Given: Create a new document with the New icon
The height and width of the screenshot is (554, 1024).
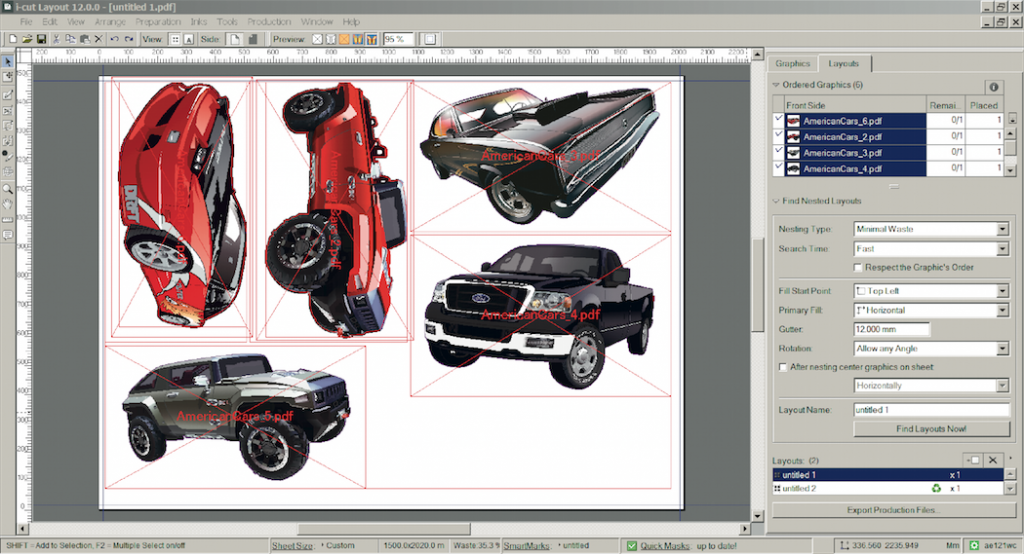Looking at the screenshot, I should point(12,39).
